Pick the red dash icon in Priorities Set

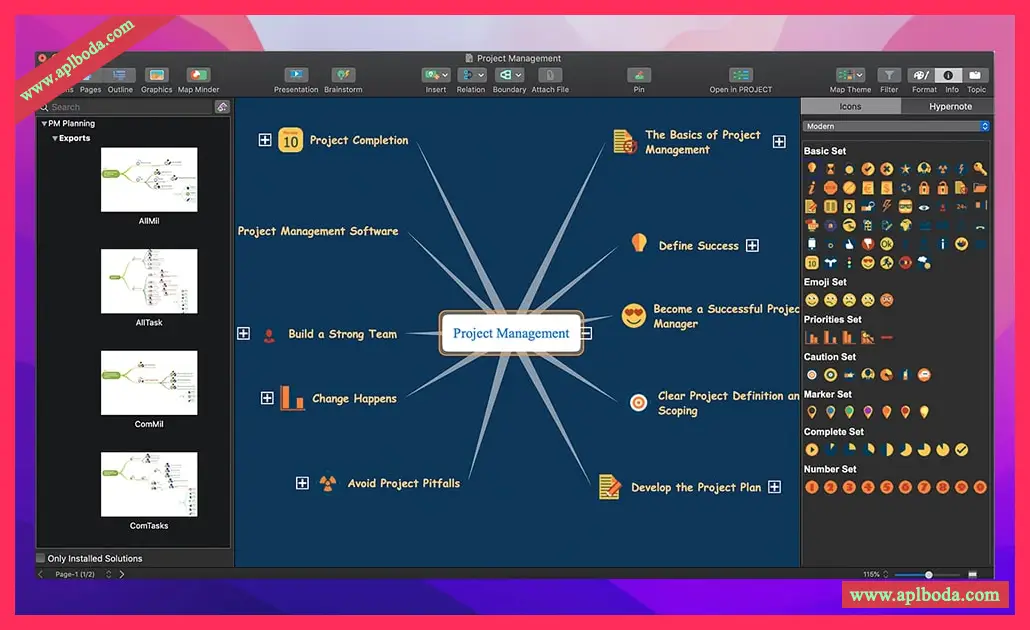pos(887,338)
